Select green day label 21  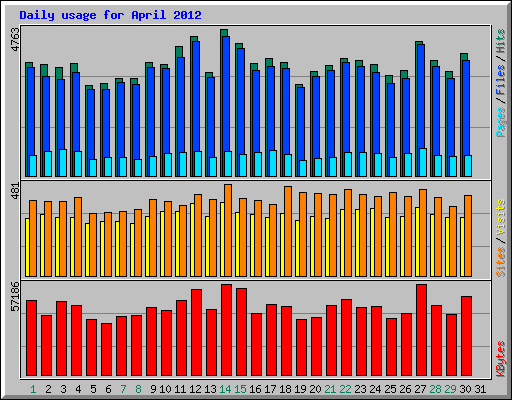[x=330, y=389]
